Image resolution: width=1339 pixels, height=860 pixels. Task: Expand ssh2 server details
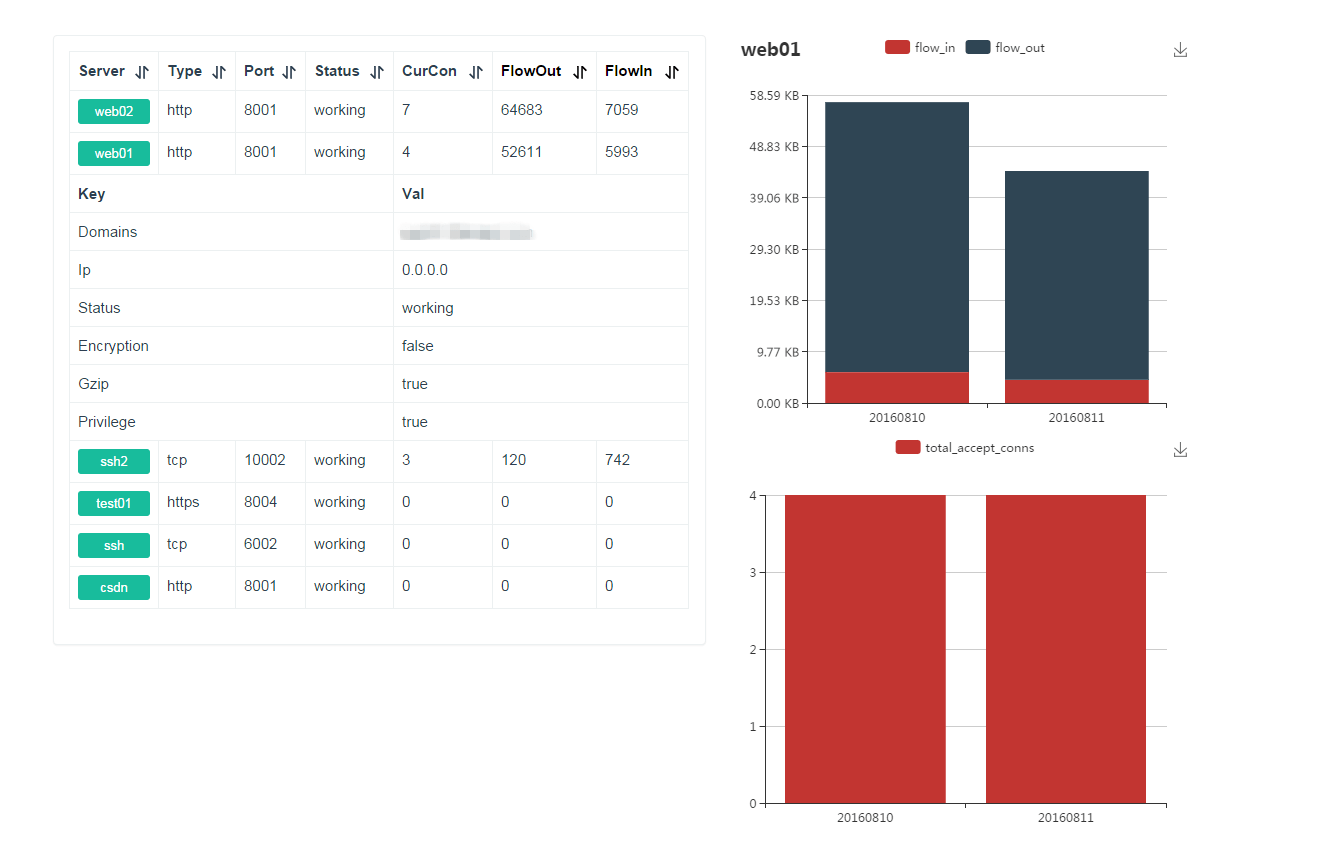[114, 461]
